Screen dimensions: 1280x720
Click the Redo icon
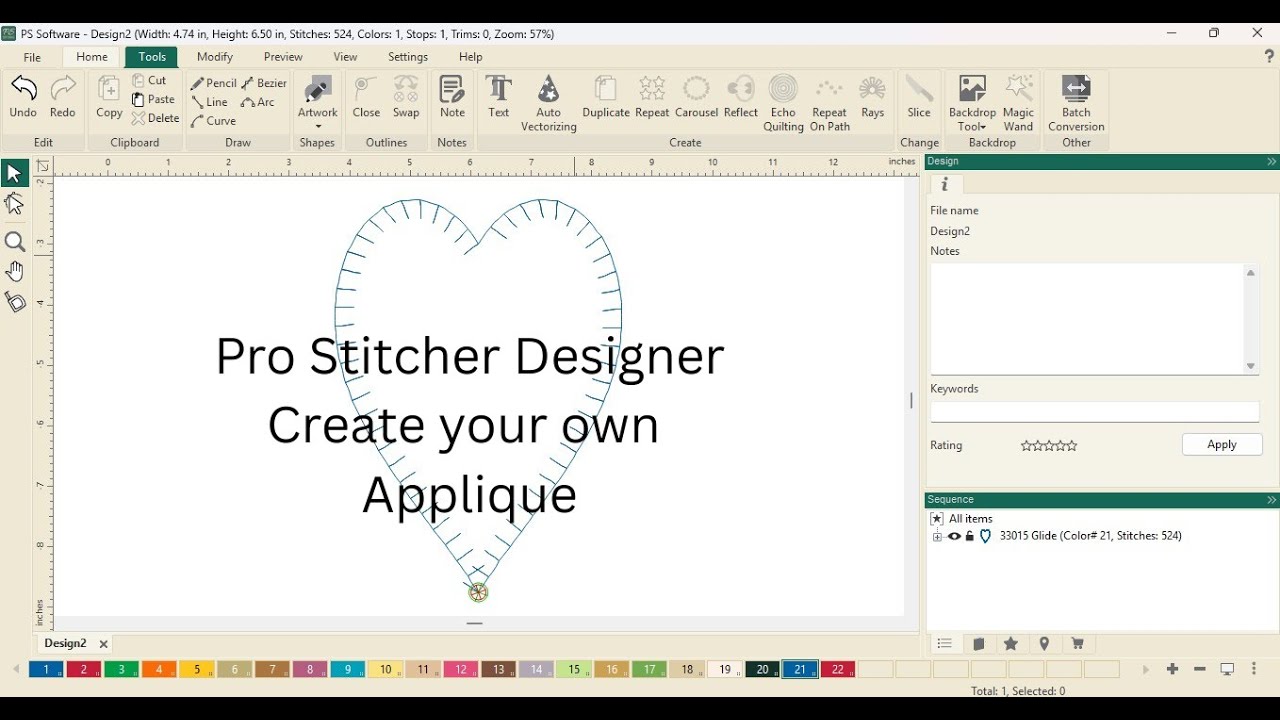point(63,97)
